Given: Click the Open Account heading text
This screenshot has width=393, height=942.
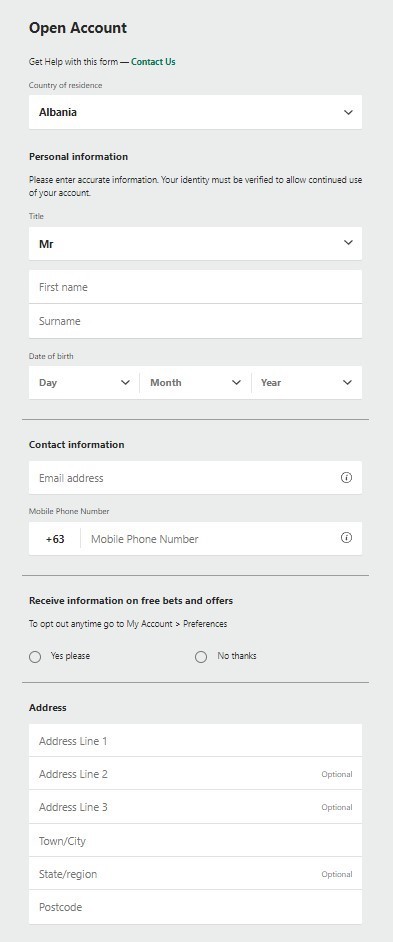Looking at the screenshot, I should (78, 28).
